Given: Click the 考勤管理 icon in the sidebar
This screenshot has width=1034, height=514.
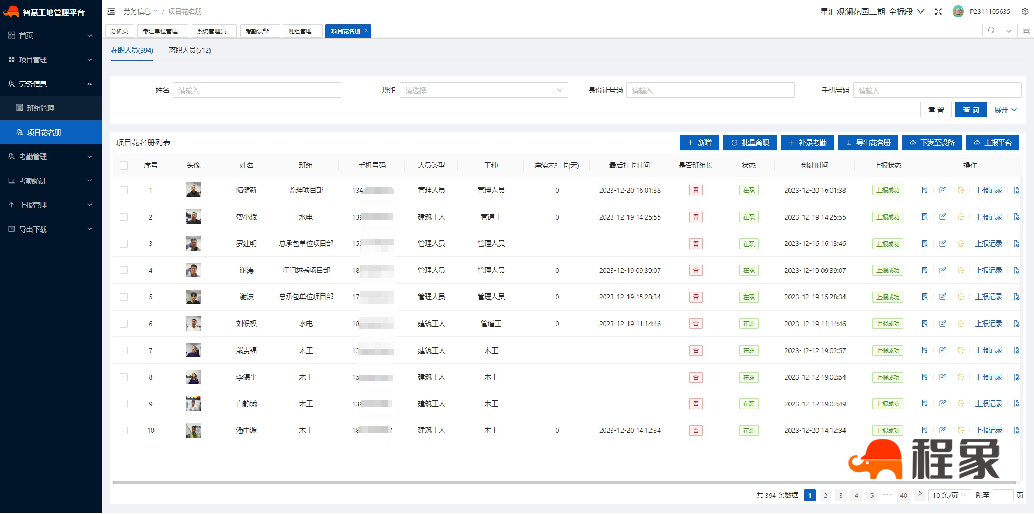Looking at the screenshot, I should point(11,156).
